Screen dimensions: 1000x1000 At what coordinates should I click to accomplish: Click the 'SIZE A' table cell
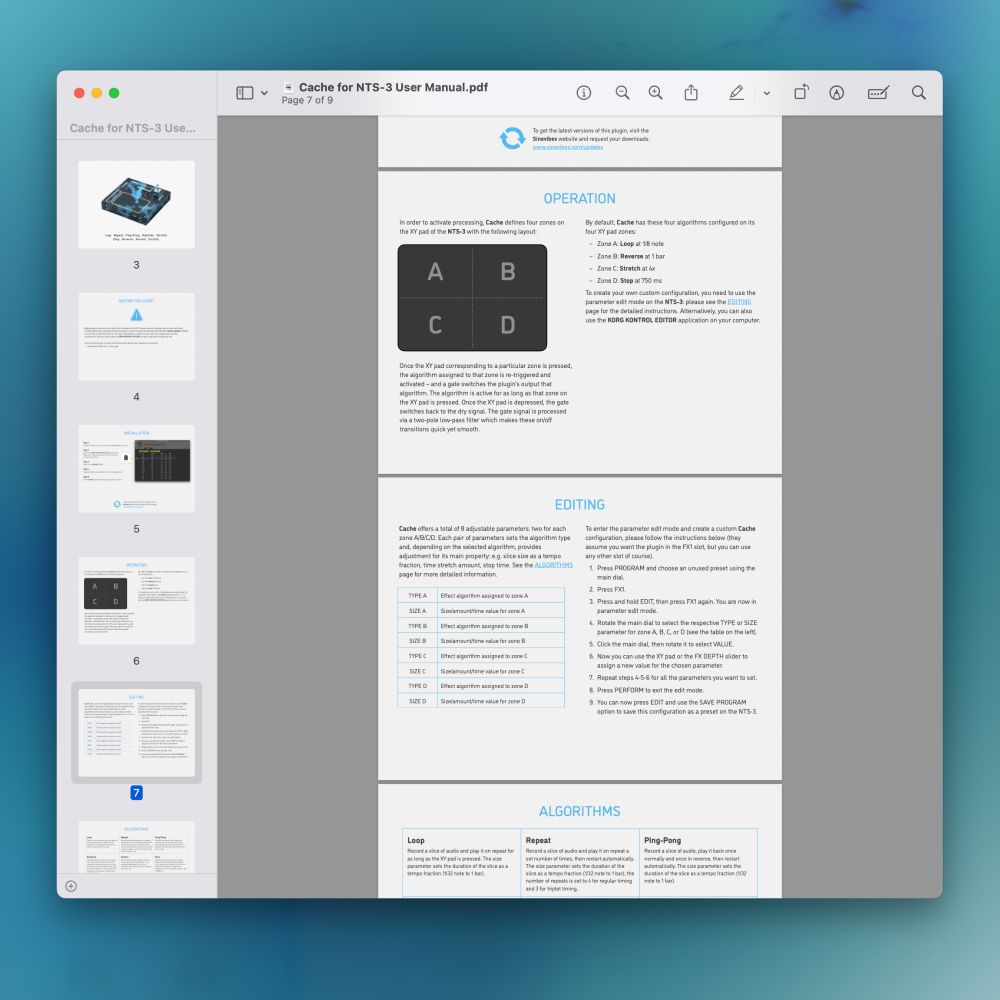pos(417,611)
